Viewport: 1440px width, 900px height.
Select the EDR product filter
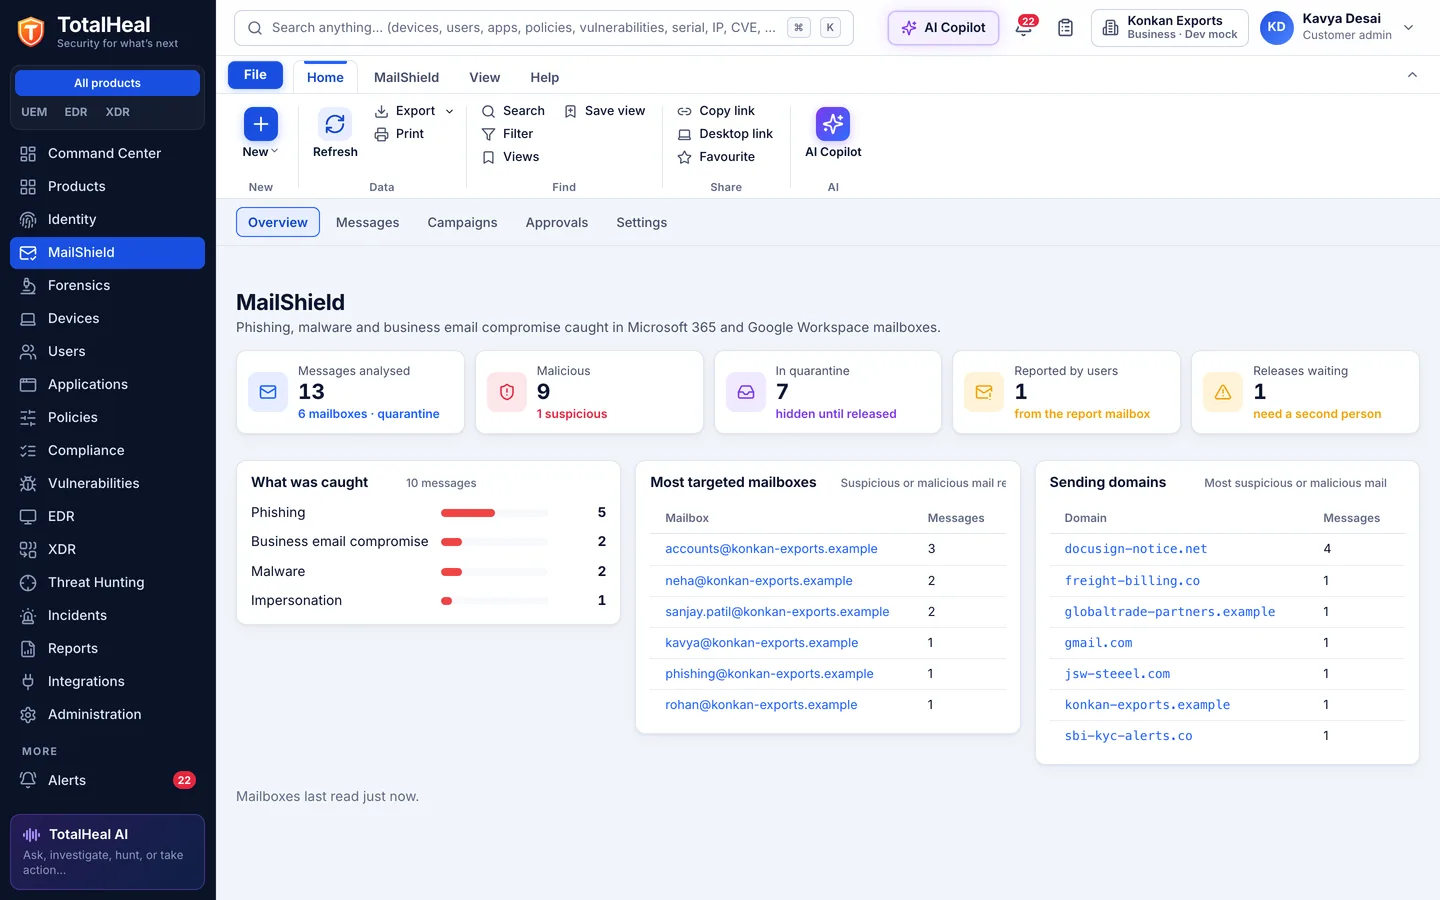coord(76,112)
